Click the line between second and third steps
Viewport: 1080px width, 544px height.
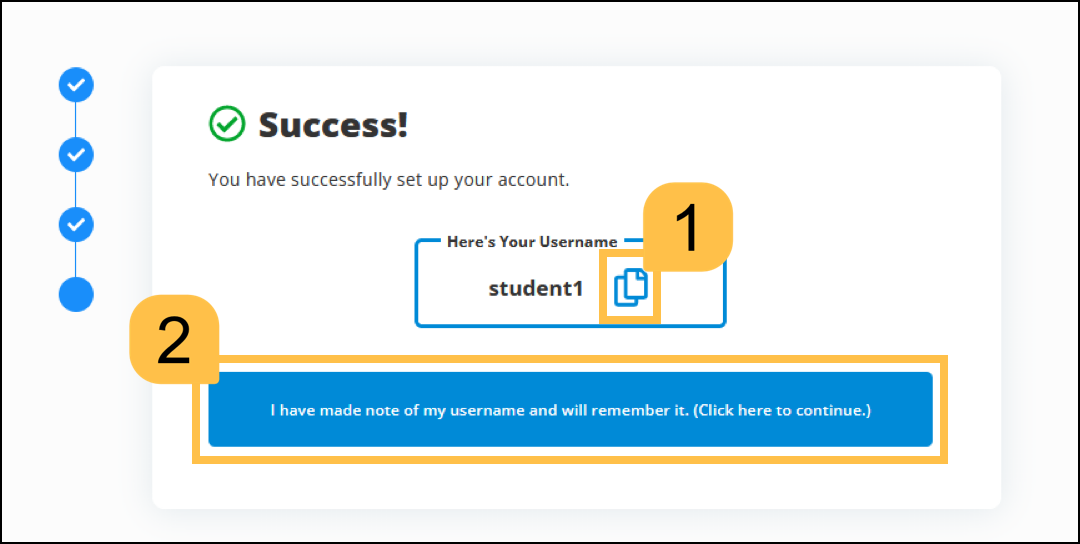coord(76,190)
